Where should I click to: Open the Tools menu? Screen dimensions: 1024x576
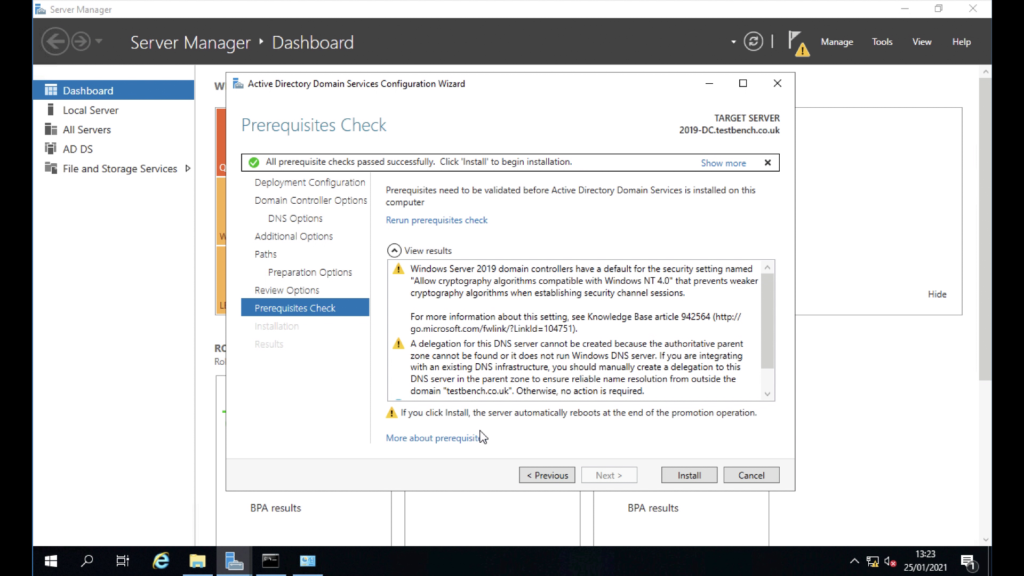(882, 42)
